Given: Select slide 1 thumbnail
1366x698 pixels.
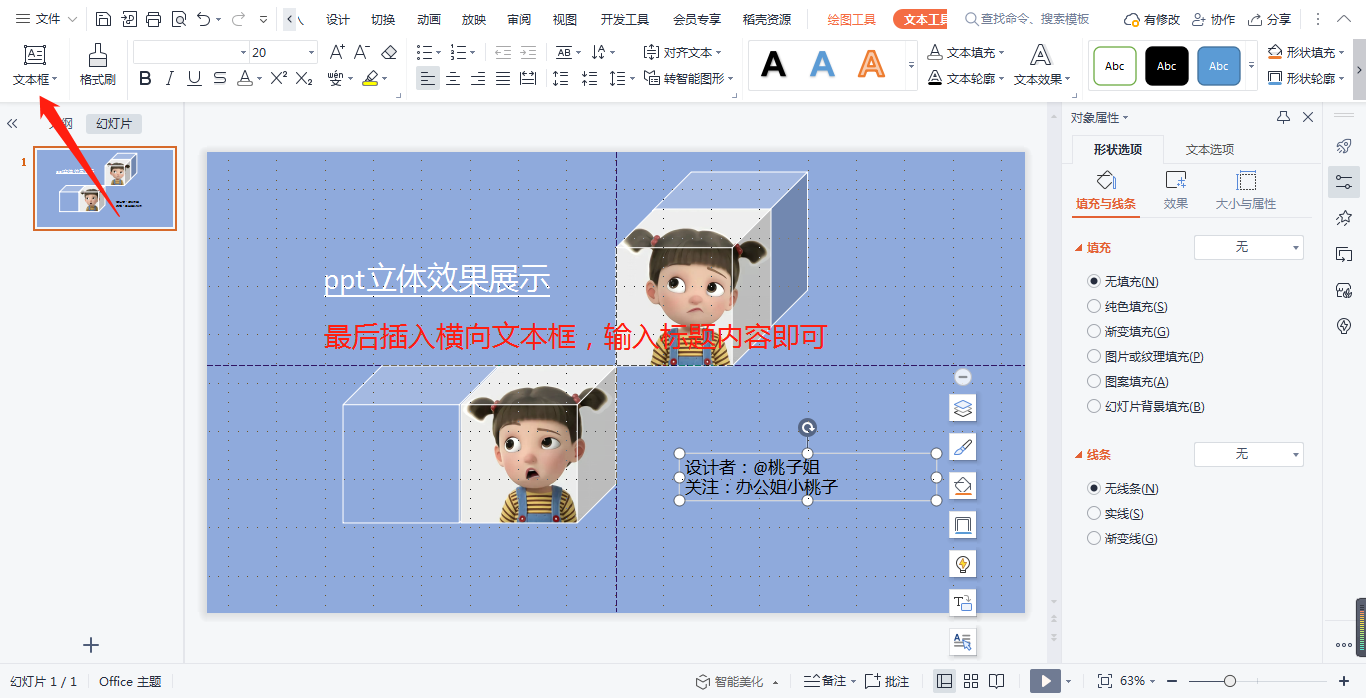Looking at the screenshot, I should point(105,189).
